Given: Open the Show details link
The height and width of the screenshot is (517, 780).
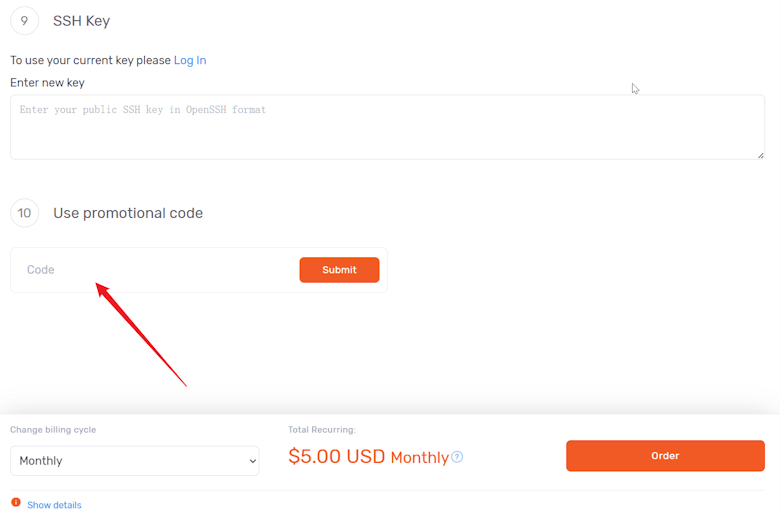Looking at the screenshot, I should point(54,505).
